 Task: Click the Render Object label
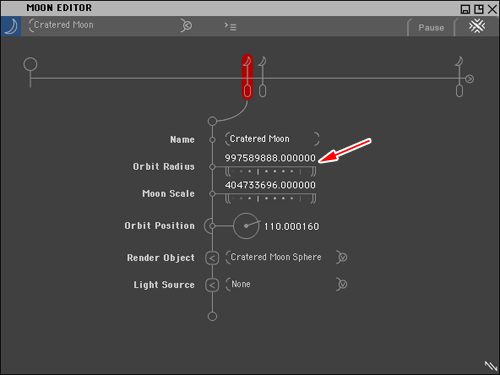pos(161,258)
